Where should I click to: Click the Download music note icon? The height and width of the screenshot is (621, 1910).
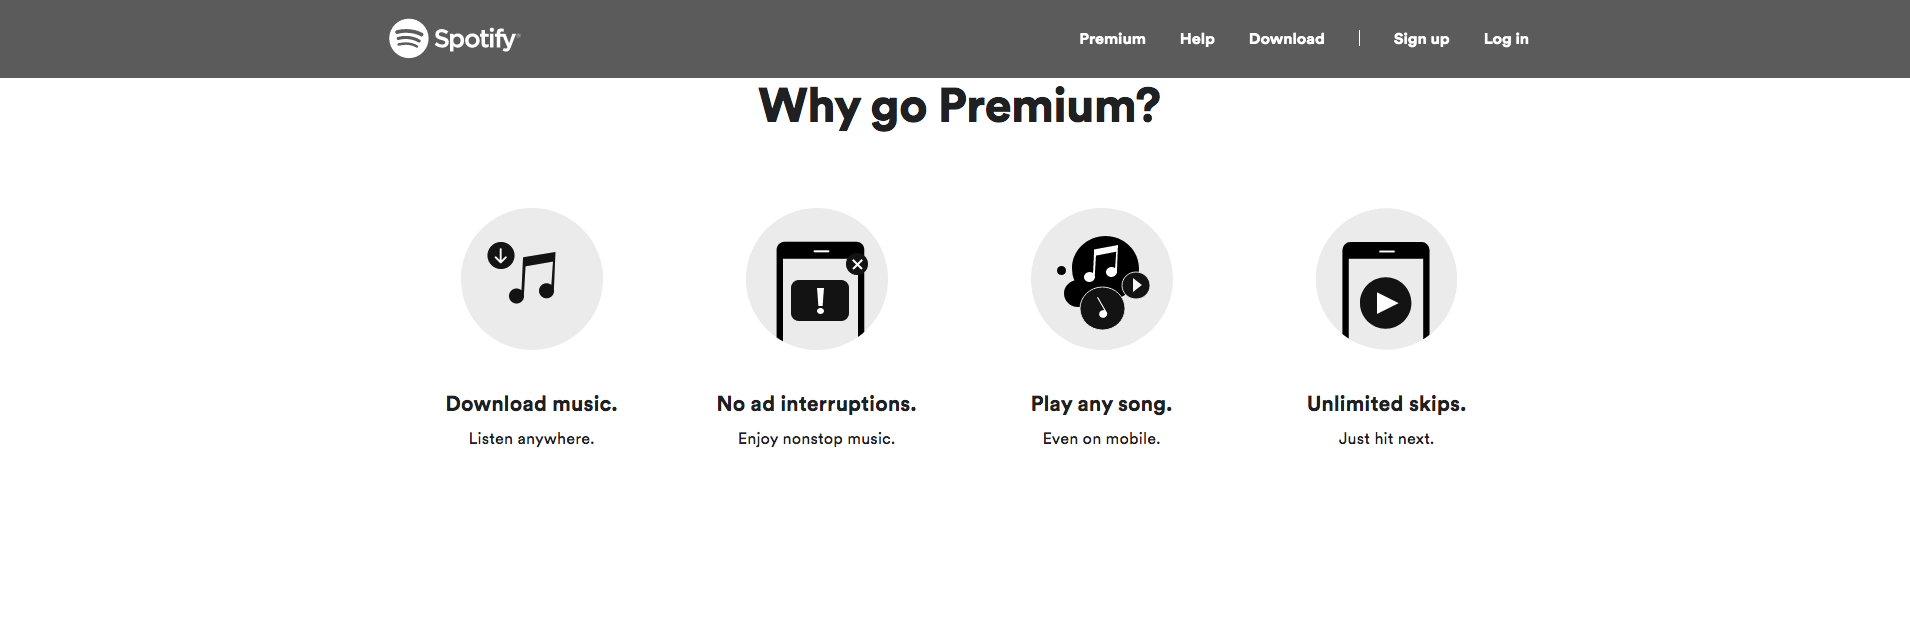point(532,279)
